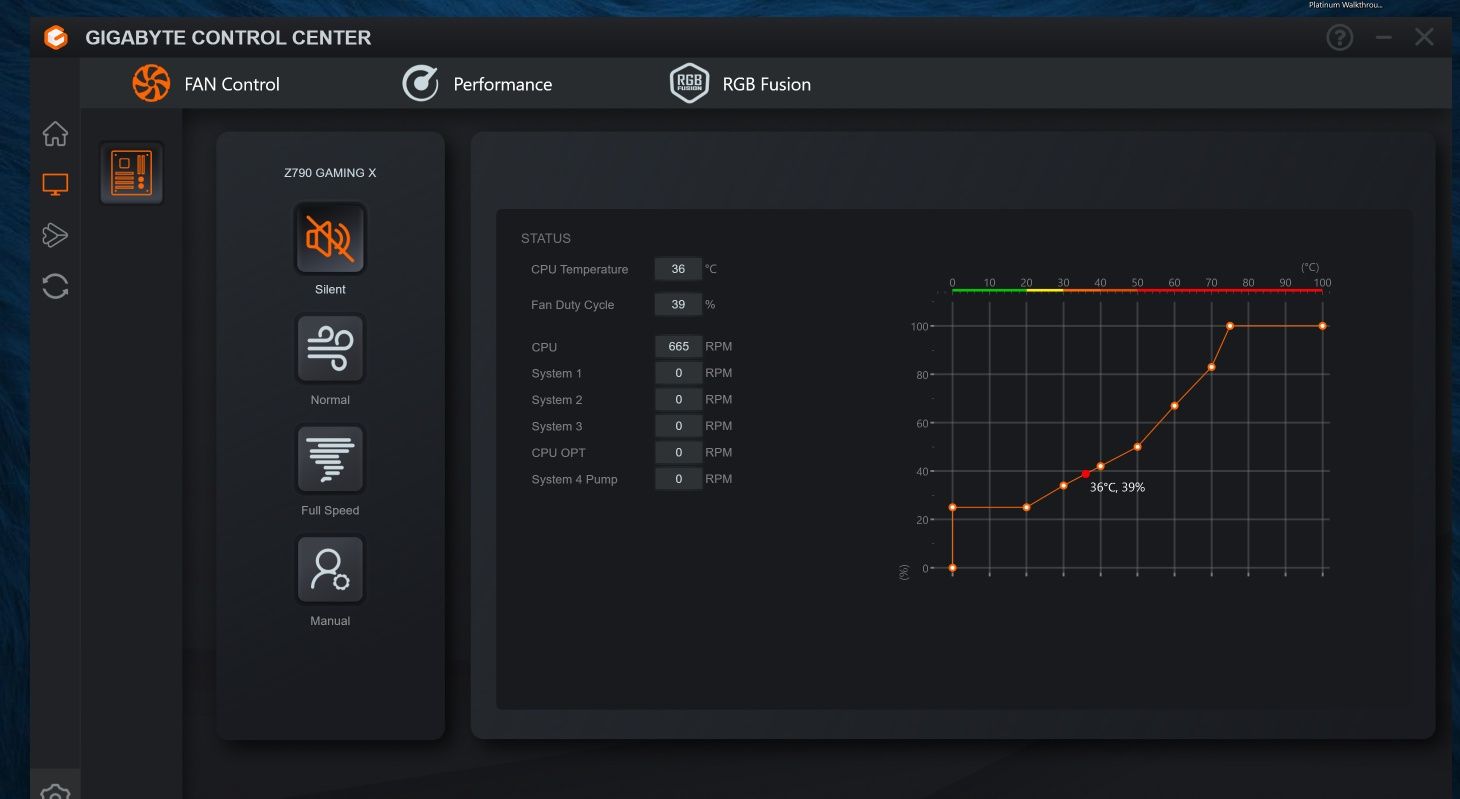Click the curve point at 0°C, 0%
Viewport: 1460px width, 799px height.
pyautogui.click(x=952, y=568)
